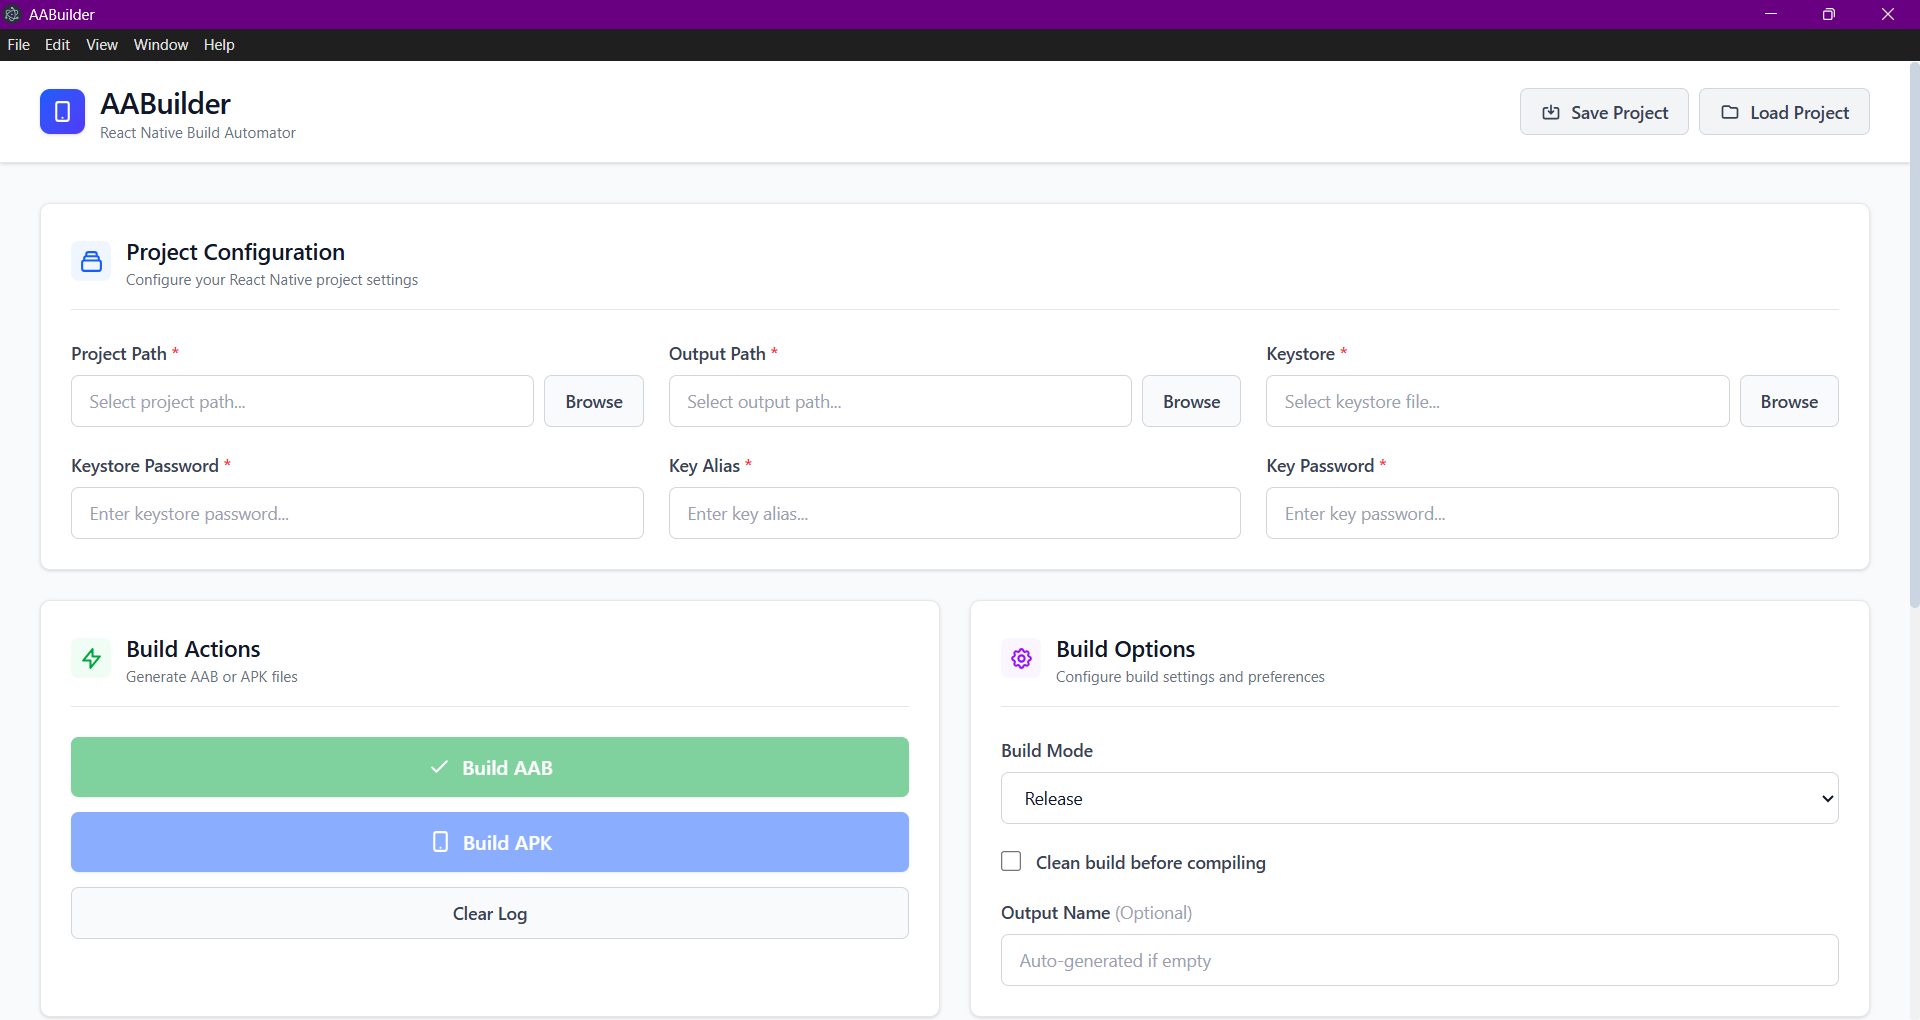Click the vertical page scrollbar
Image resolution: width=1920 pixels, height=1020 pixels.
pyautogui.click(x=1914, y=330)
